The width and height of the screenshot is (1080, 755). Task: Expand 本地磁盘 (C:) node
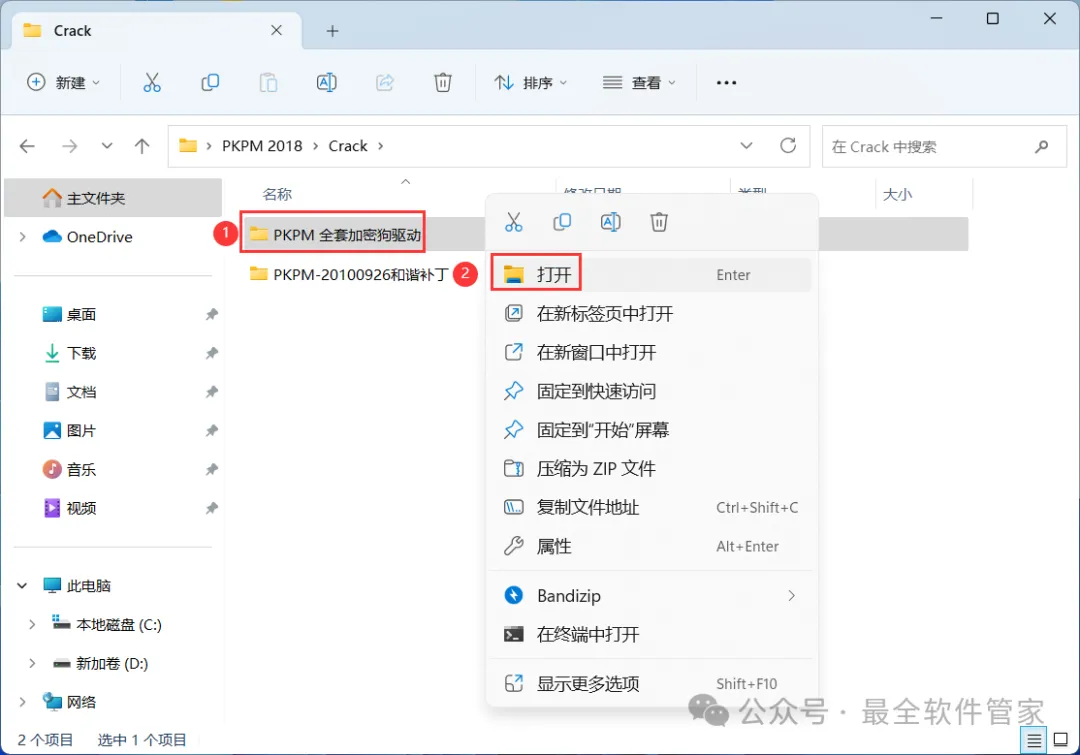pos(32,624)
